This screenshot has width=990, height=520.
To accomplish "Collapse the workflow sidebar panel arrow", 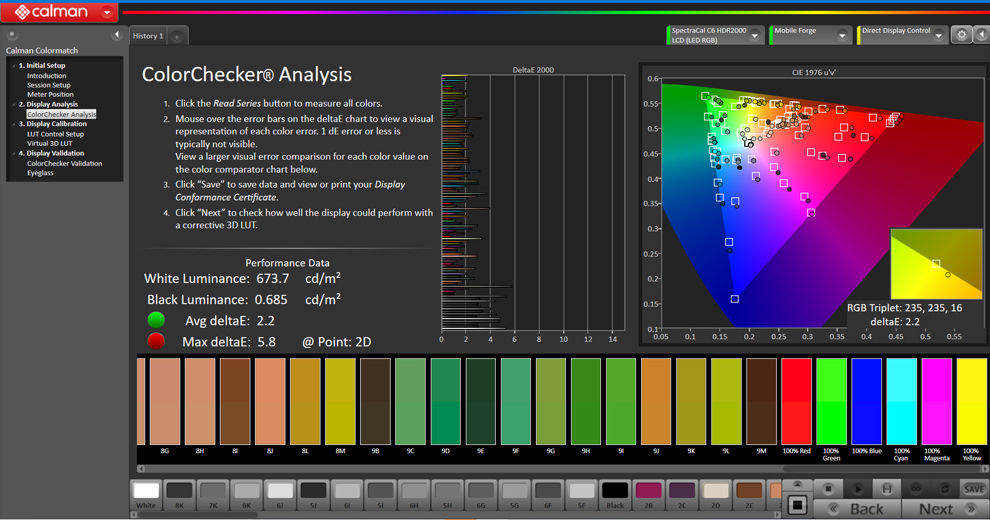I will (x=116, y=35).
